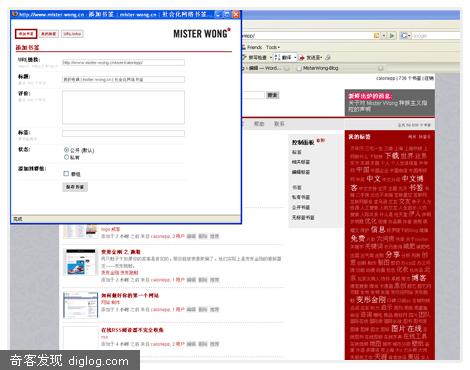Open the second tab in Mister Wong popup
The width and height of the screenshot is (470, 370).
coord(49,34)
